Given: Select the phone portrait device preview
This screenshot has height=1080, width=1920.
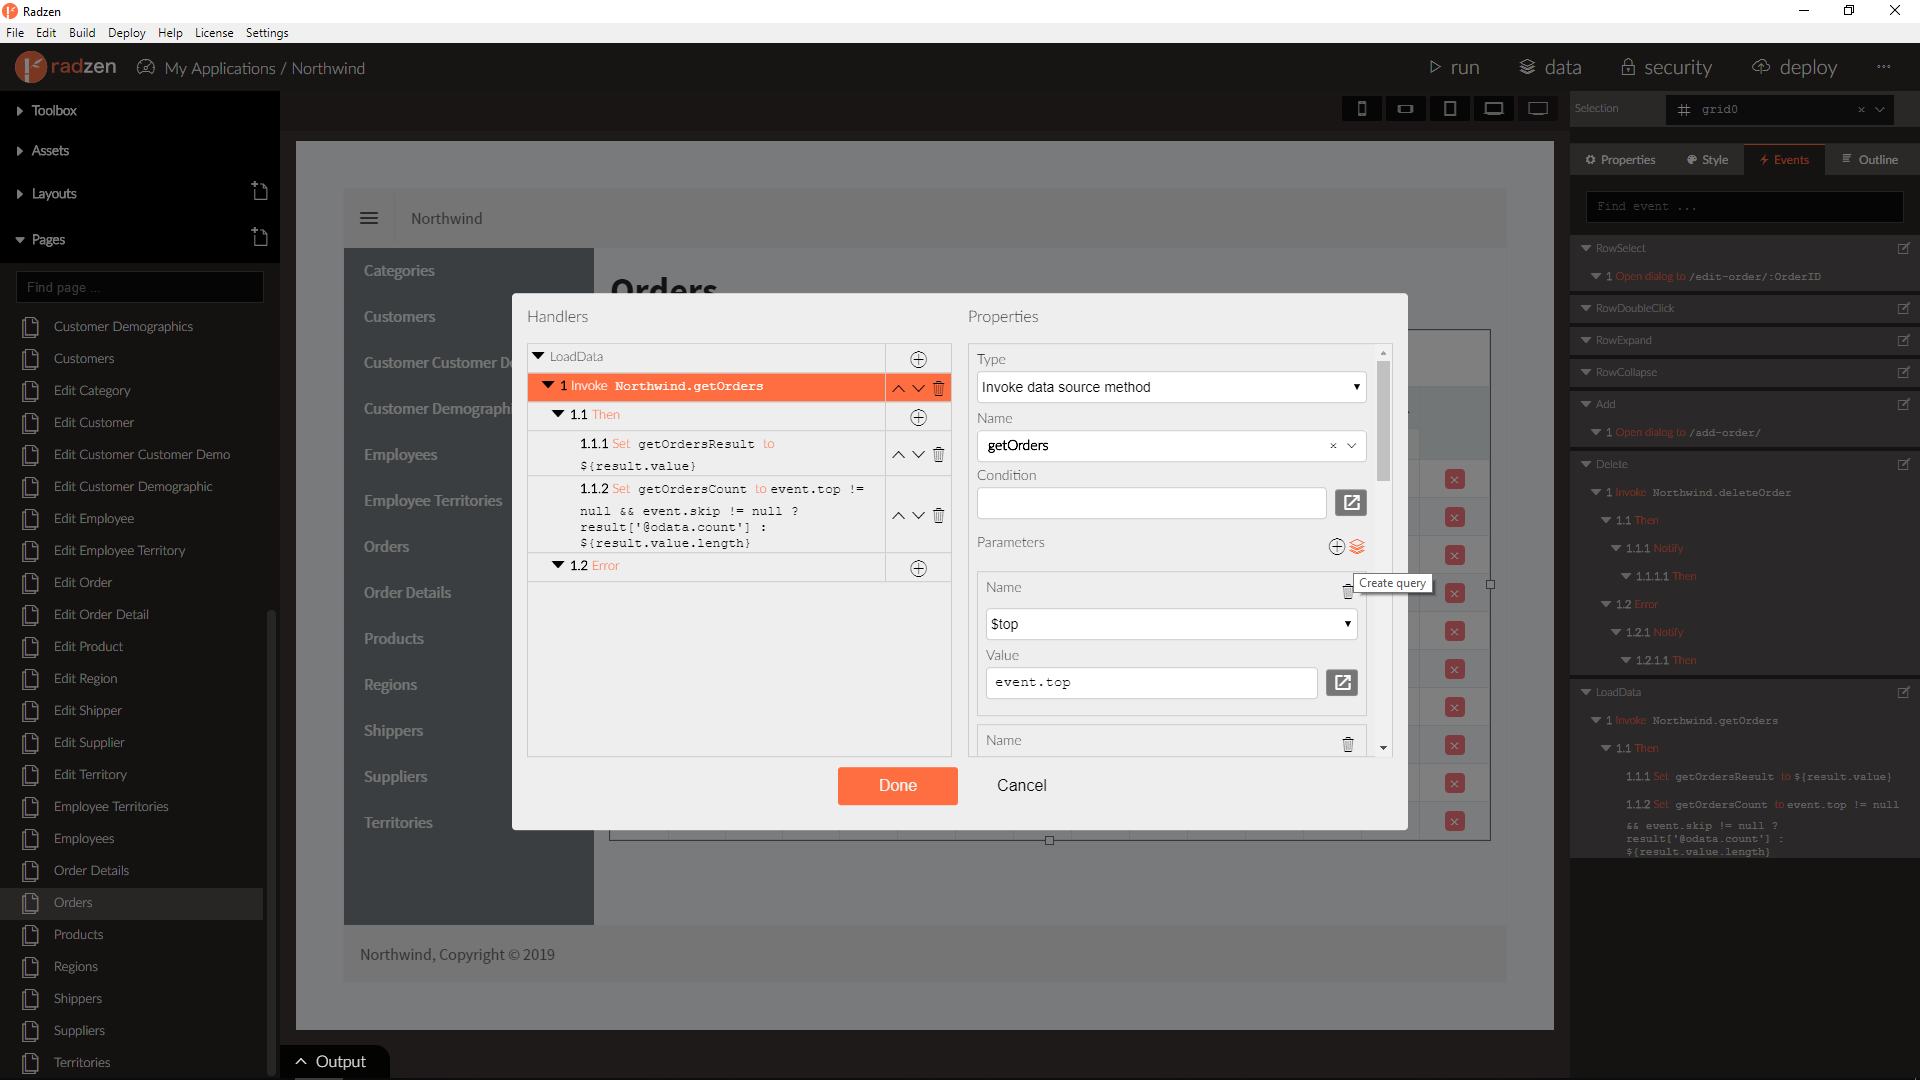Looking at the screenshot, I should coord(1362,108).
